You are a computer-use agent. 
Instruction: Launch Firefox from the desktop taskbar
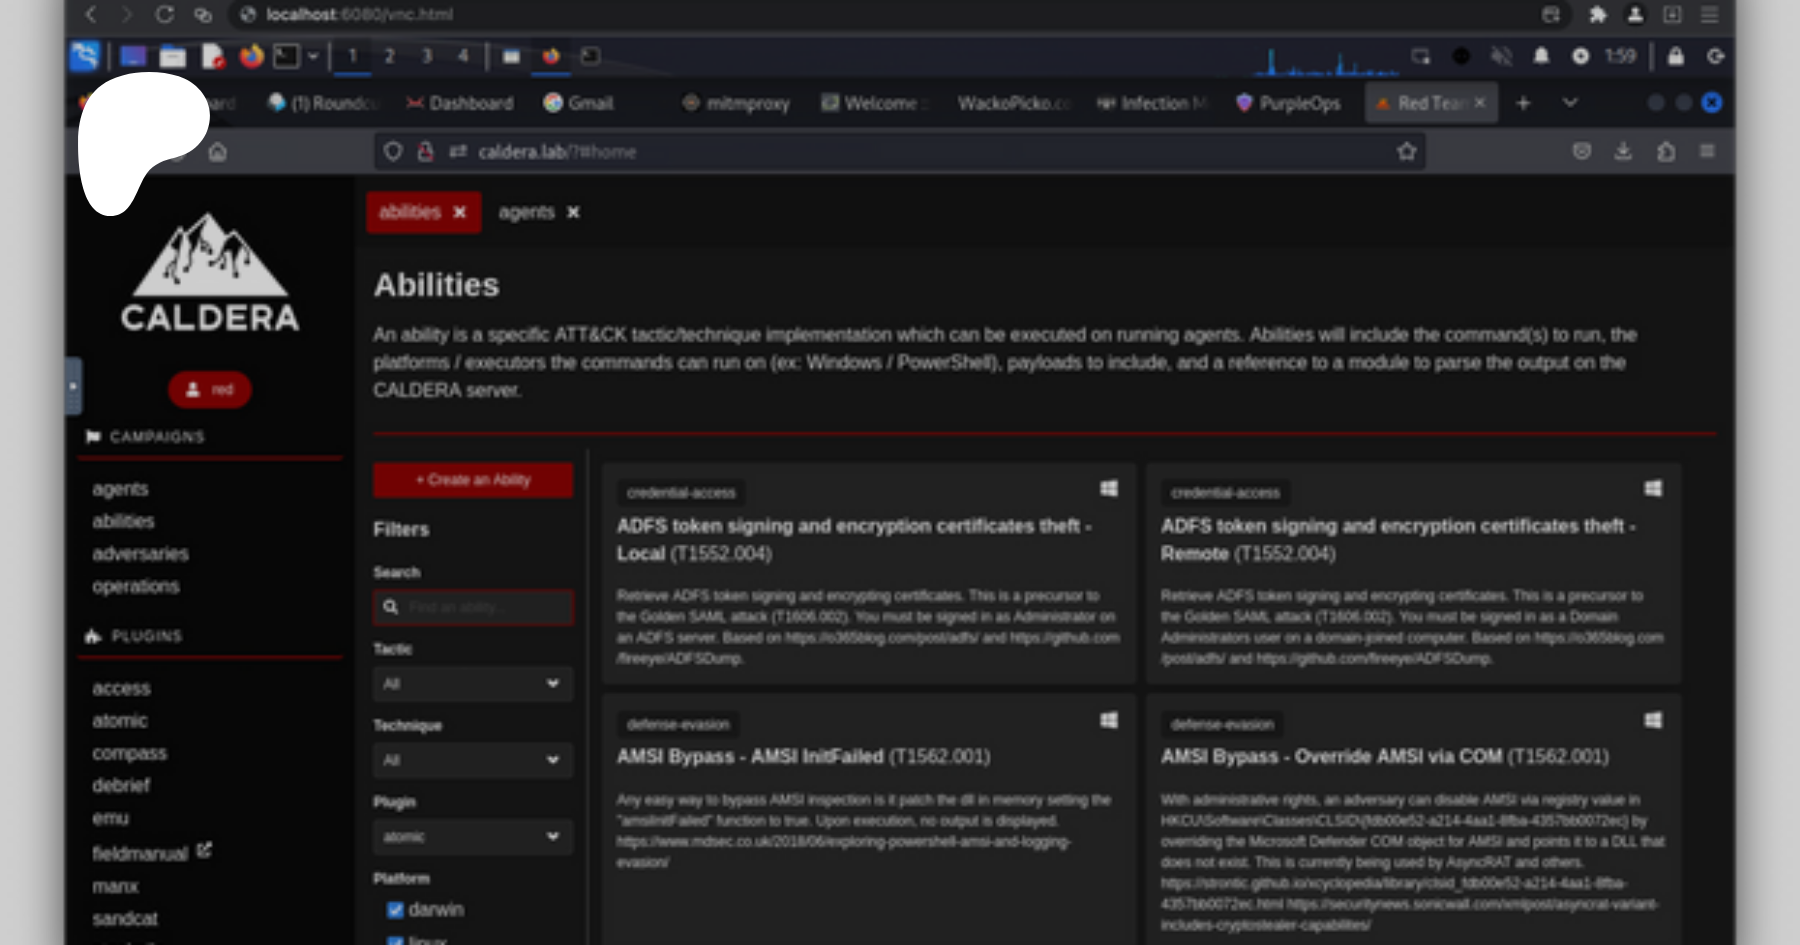click(x=251, y=57)
